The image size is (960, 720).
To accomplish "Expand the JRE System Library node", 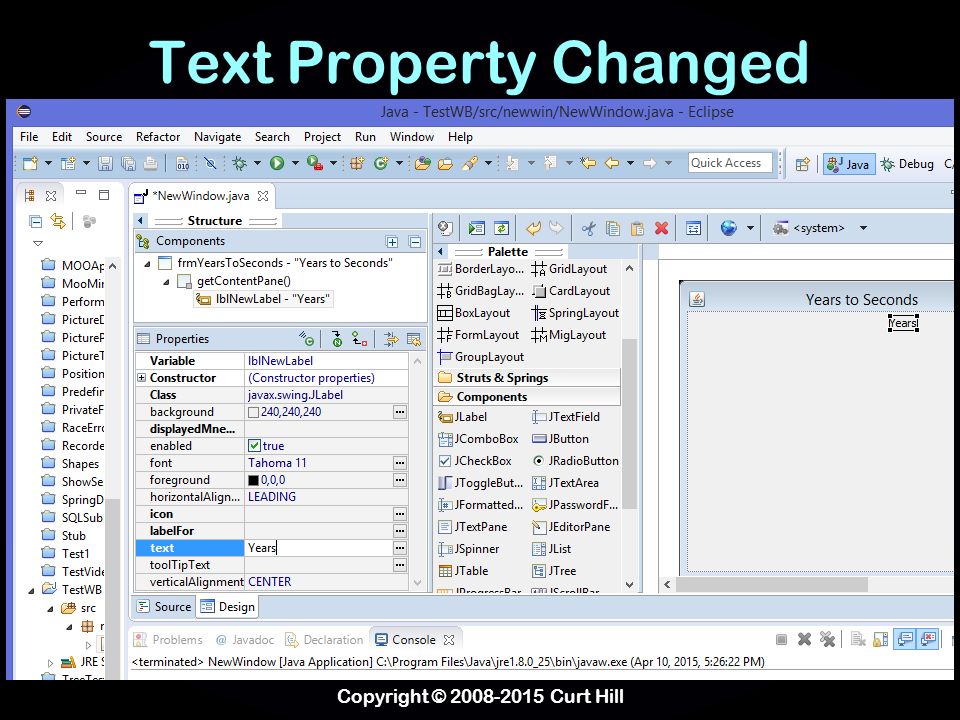I will click(50, 662).
